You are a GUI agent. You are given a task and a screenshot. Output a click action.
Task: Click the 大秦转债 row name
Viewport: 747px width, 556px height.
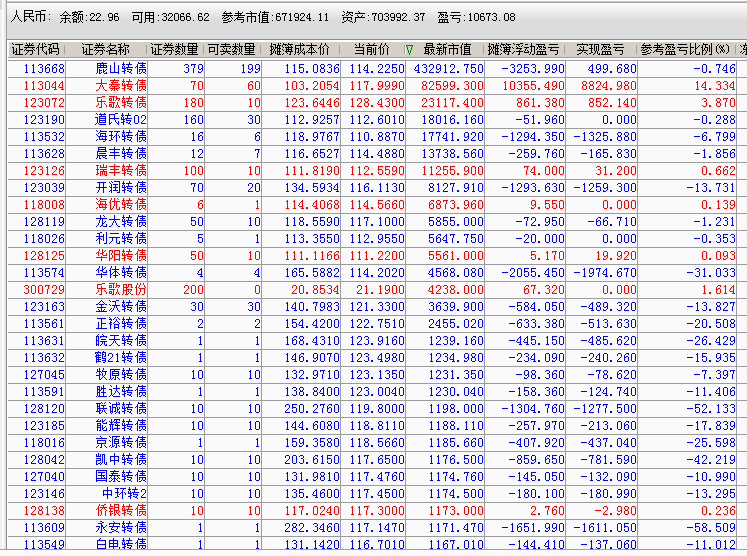pos(121,86)
